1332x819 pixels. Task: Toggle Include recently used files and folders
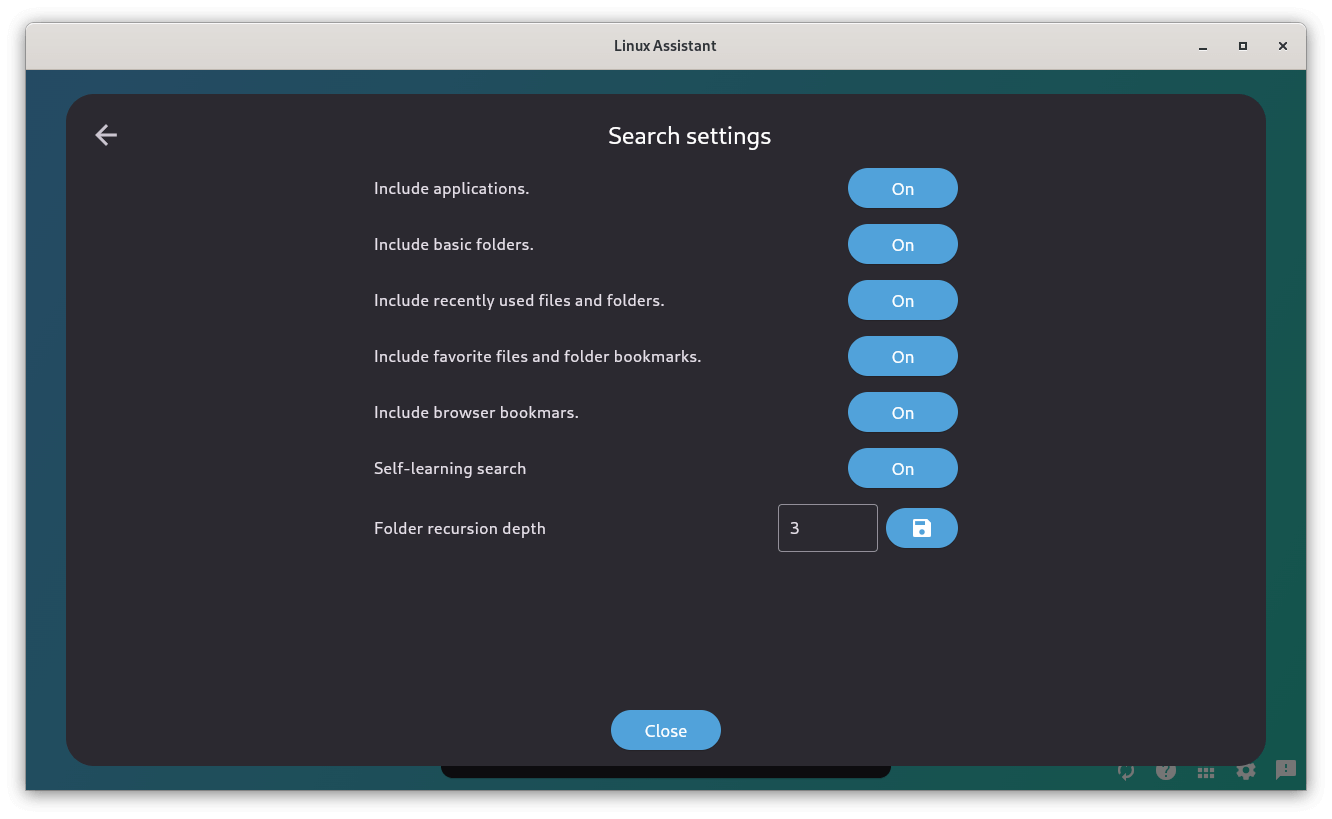902,301
